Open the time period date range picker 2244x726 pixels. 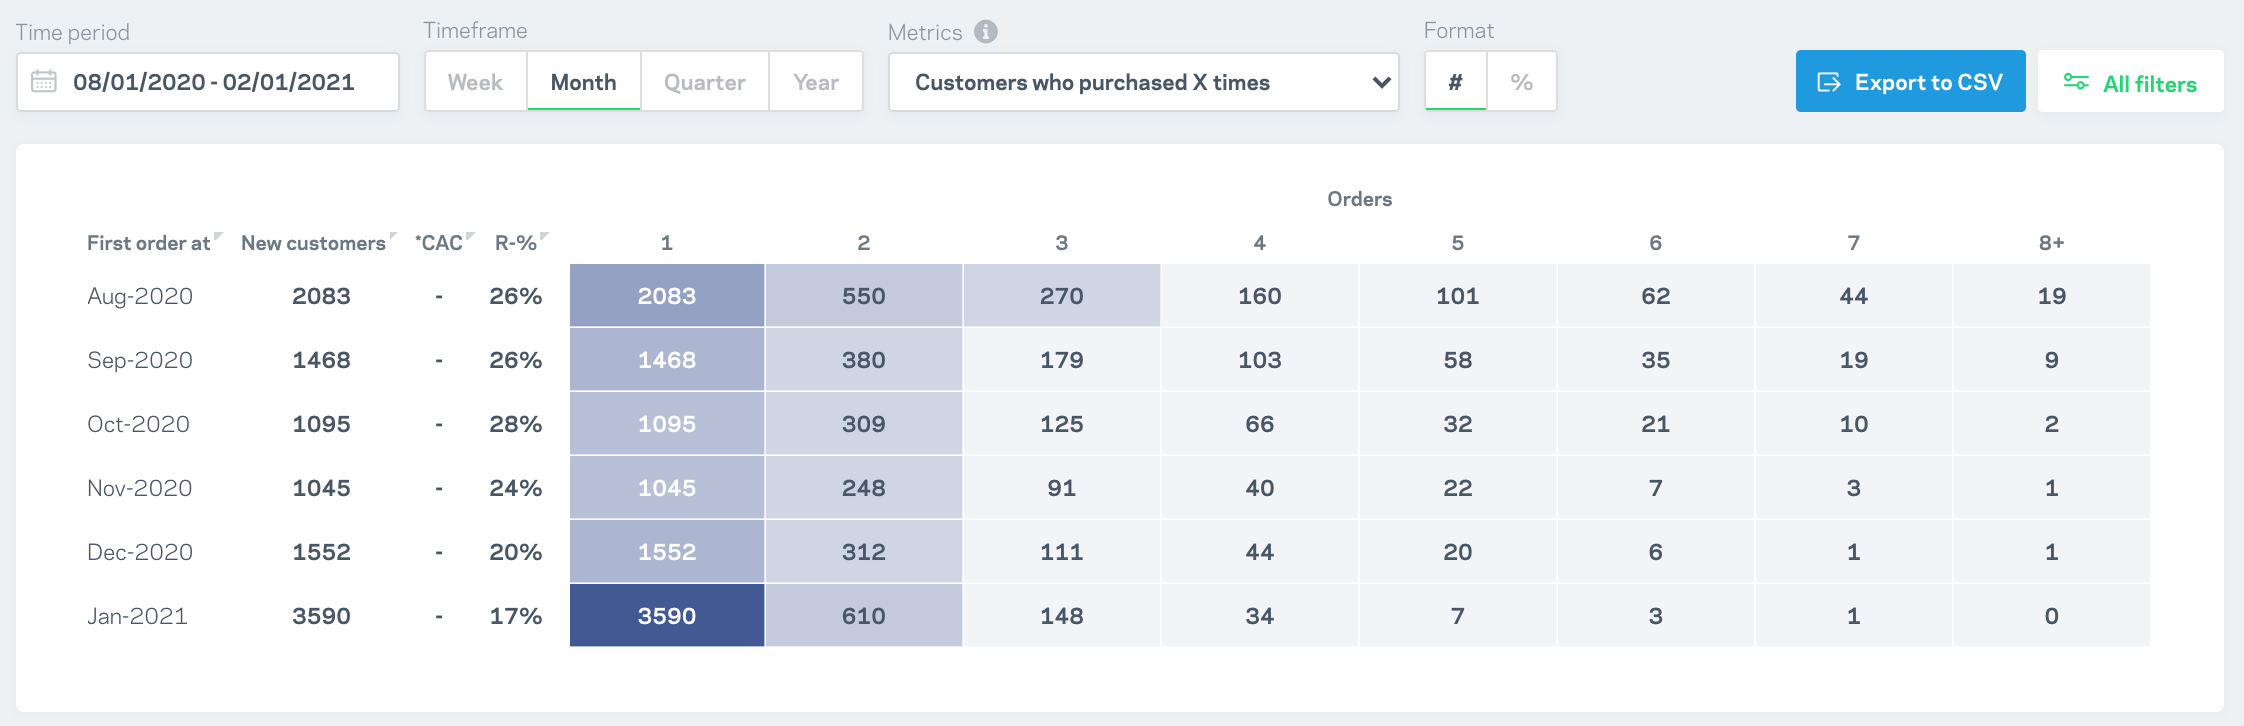pos(213,82)
